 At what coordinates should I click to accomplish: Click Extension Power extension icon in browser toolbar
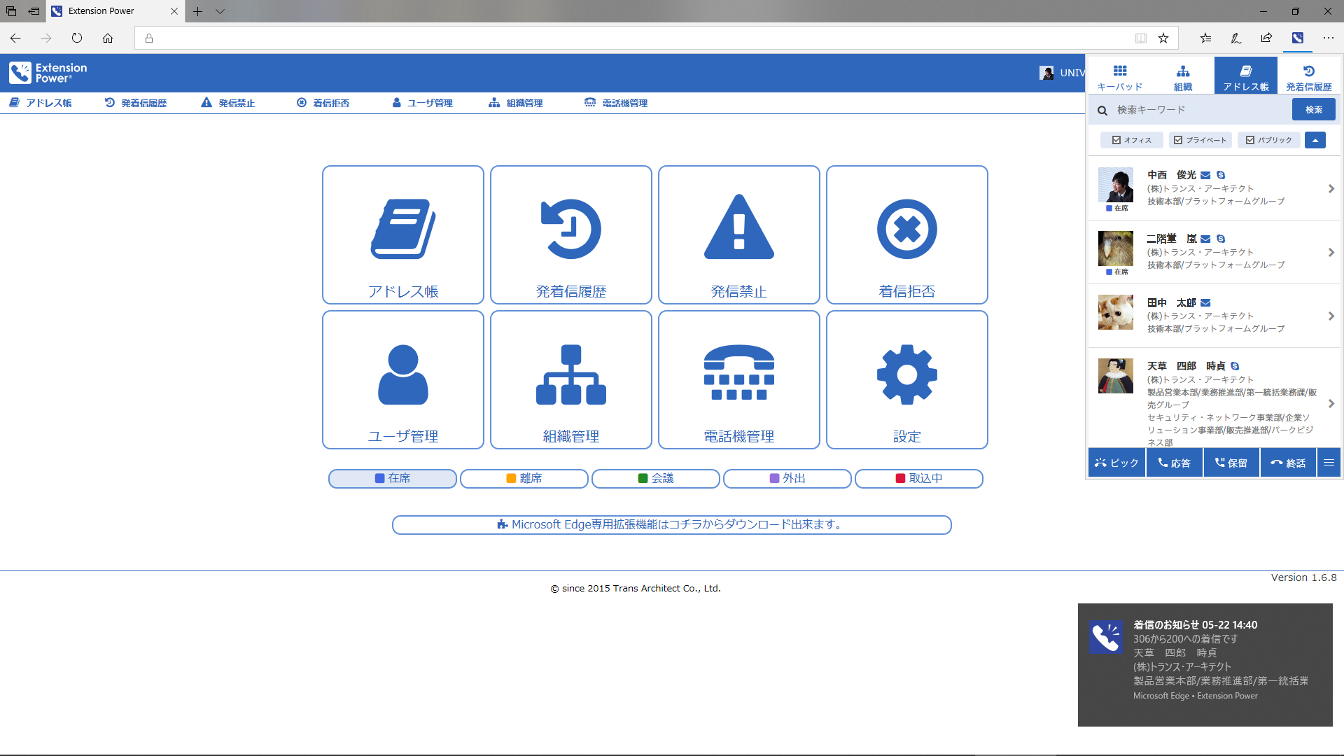pos(1297,38)
